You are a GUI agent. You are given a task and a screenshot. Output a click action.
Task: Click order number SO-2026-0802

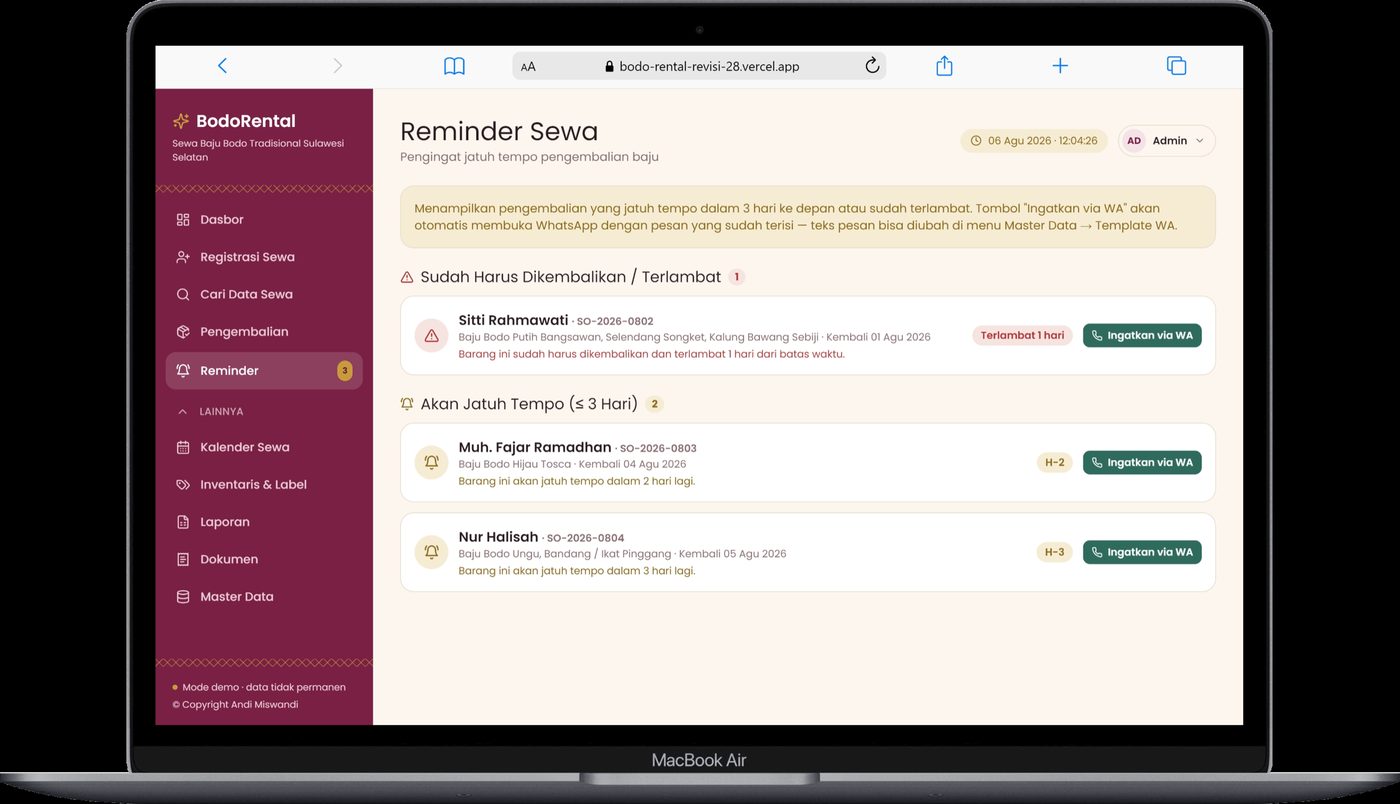click(x=615, y=322)
